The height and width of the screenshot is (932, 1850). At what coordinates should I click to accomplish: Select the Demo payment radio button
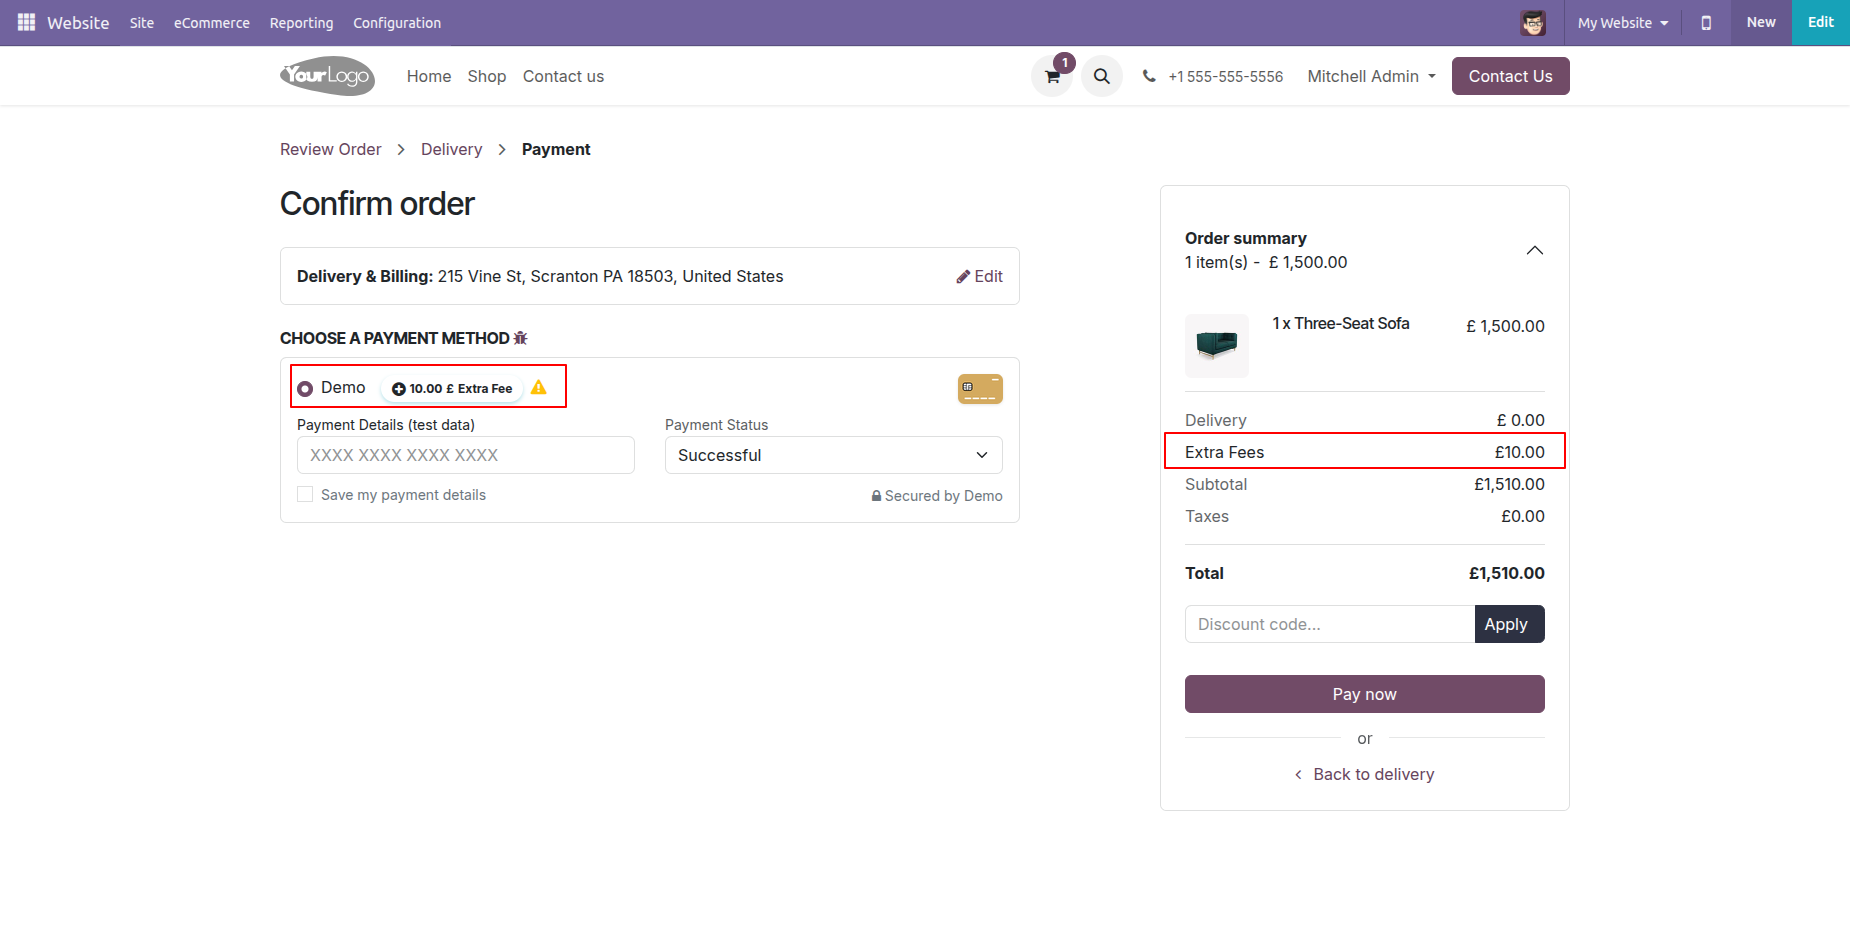[x=305, y=388]
